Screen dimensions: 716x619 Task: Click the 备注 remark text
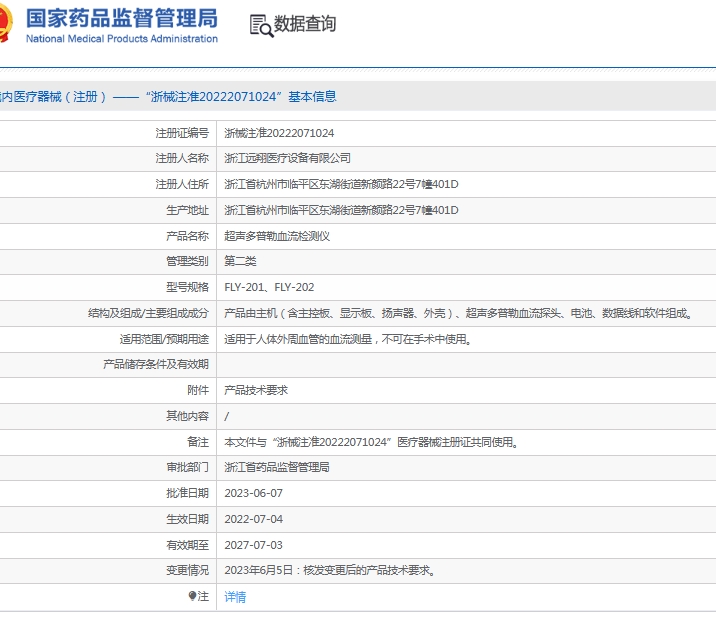(x=371, y=442)
